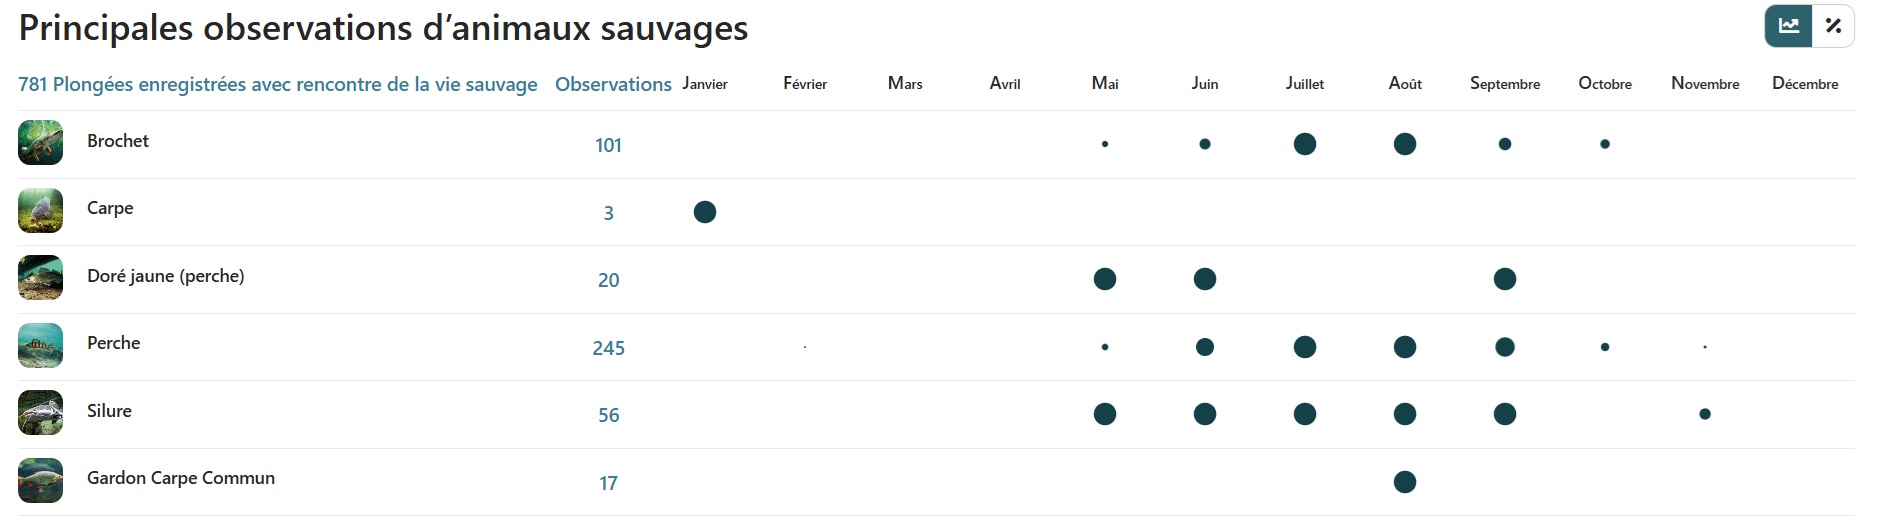Open the Doré jaune (perche) thumbnail image
This screenshot has height=531, width=1883.
click(x=40, y=277)
